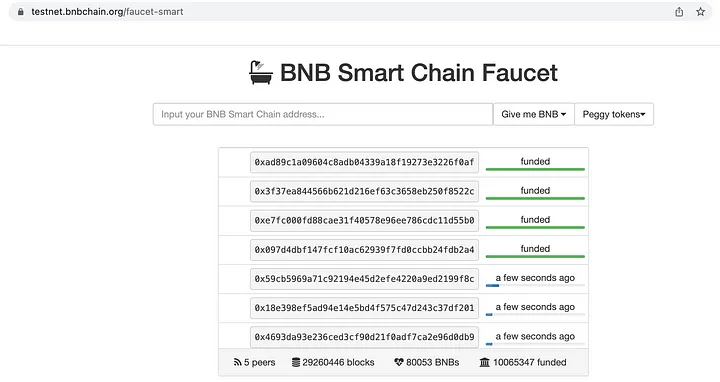
Task: Expand the Peggy tokens dropdown
Action: tap(614, 114)
